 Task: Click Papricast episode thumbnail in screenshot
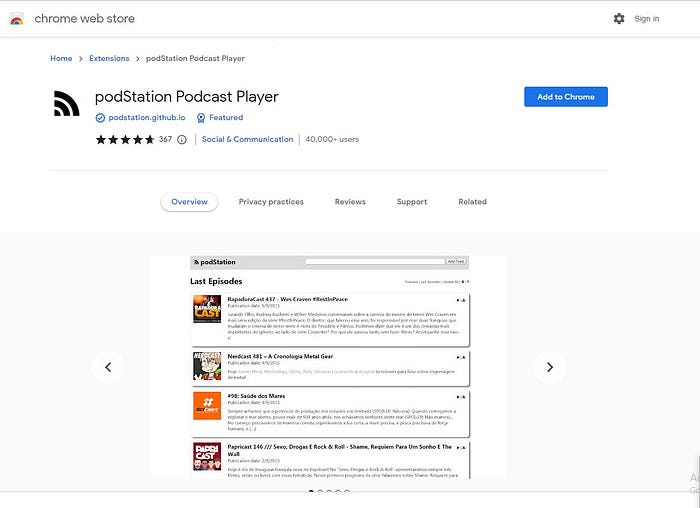(x=207, y=456)
